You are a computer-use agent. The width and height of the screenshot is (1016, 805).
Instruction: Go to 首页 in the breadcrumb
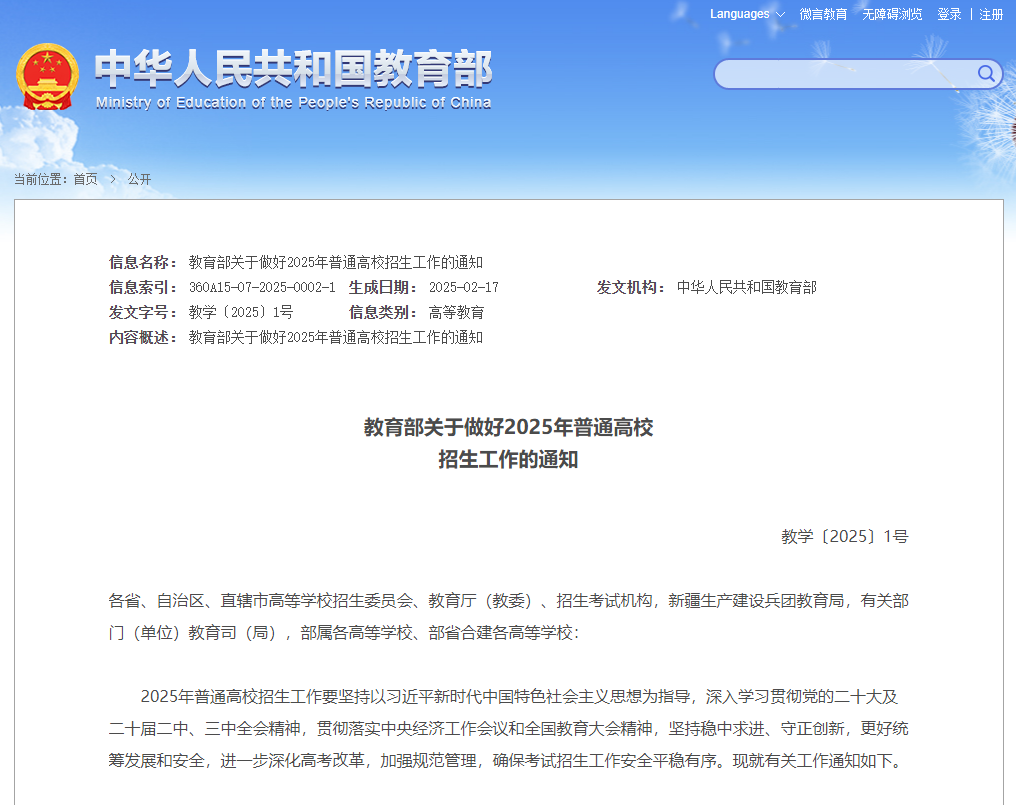pos(86,179)
